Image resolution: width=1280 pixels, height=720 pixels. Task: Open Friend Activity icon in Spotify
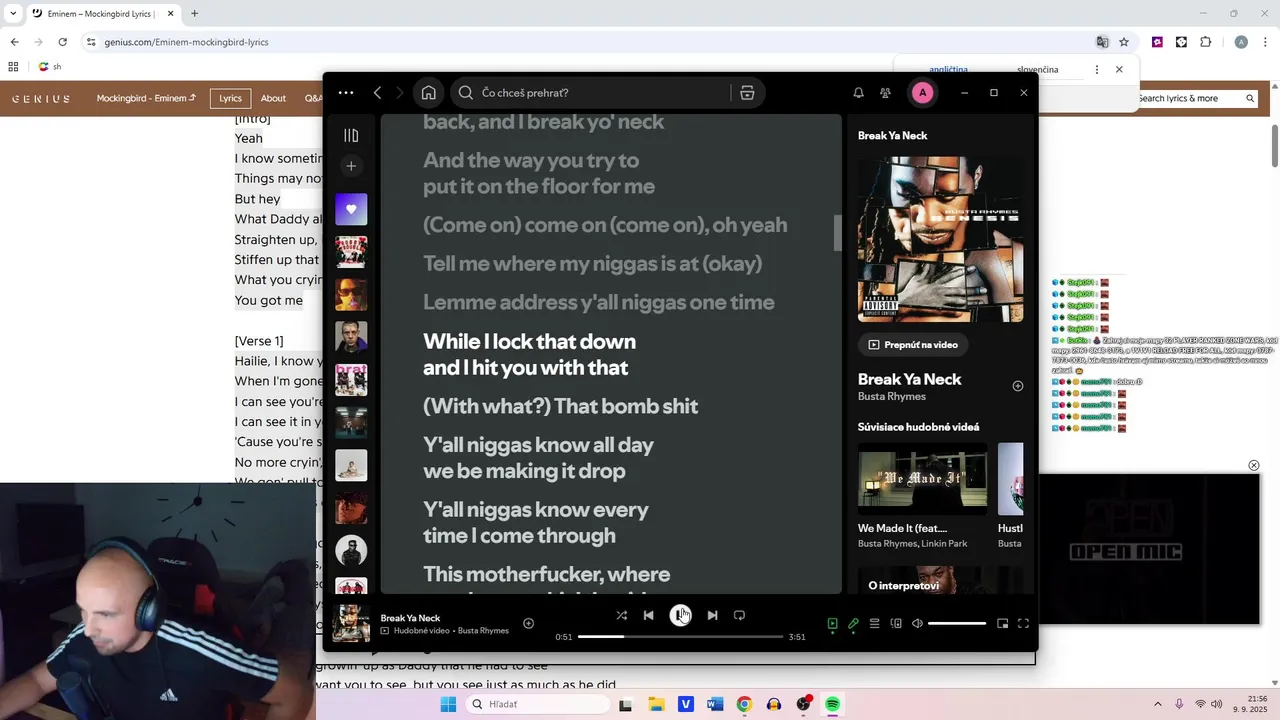(x=885, y=93)
